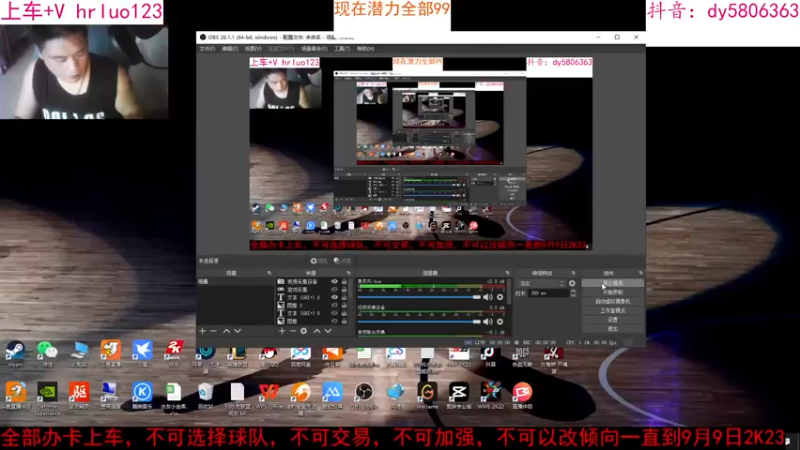The width and height of the screenshot is (800, 450).
Task: Open the WeGame desktop shortcut
Action: tap(427, 394)
